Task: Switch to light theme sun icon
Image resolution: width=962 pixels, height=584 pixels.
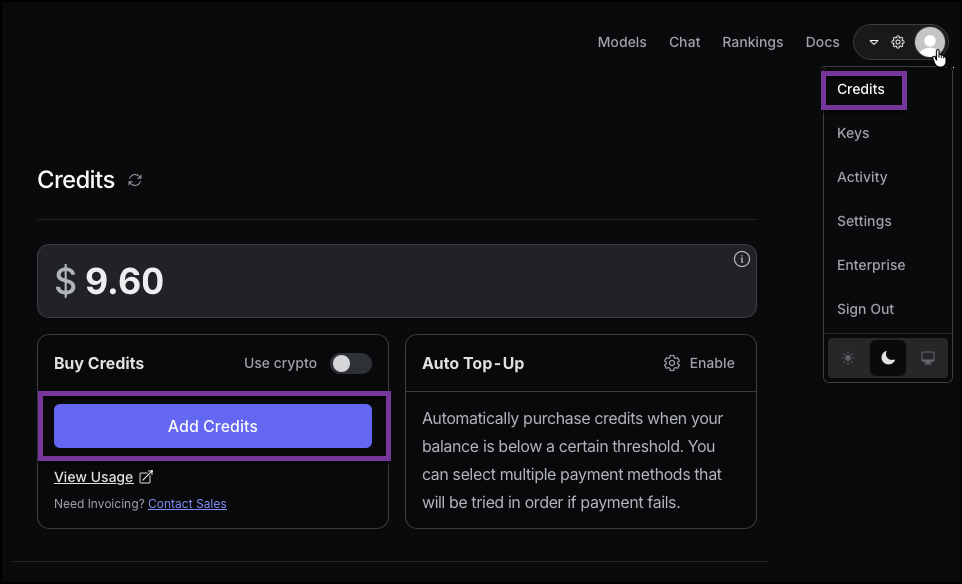Action: click(x=848, y=358)
